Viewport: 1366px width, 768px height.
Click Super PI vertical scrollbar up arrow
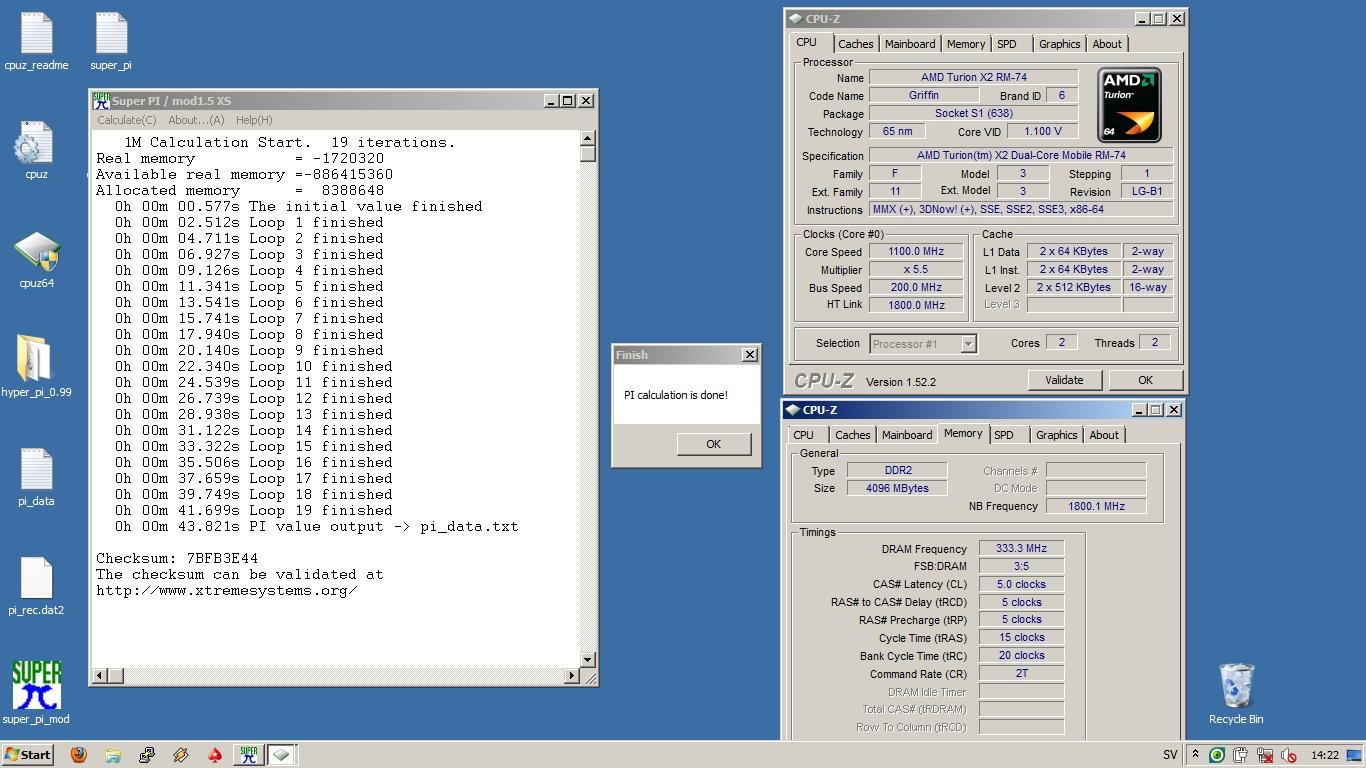[588, 139]
